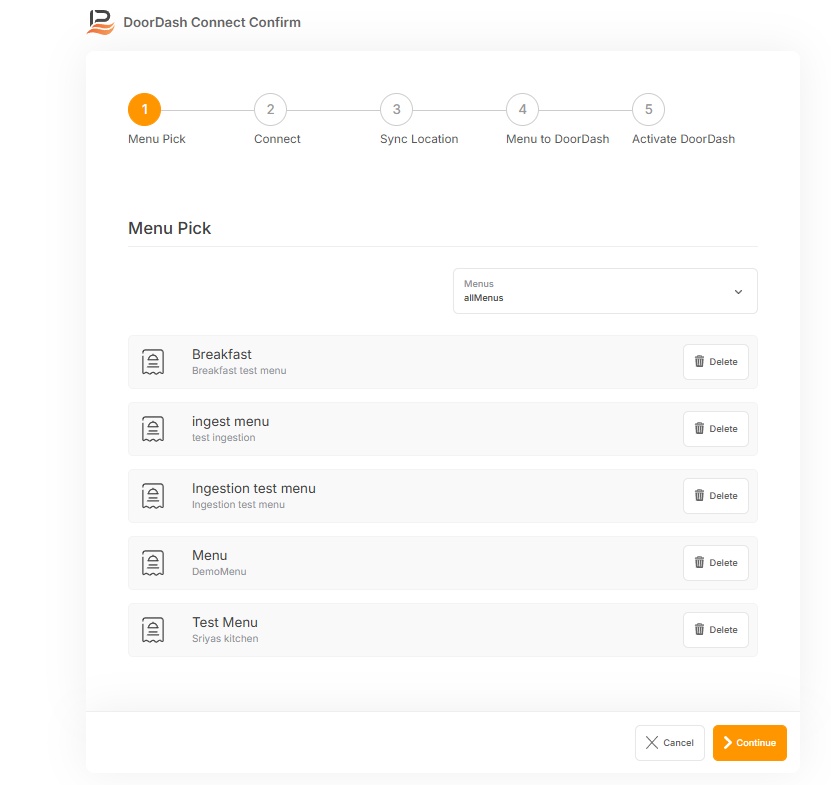The image size is (831, 785).
Task: Click the Ingestion test menu receipt icon
Action: pyautogui.click(x=153, y=496)
